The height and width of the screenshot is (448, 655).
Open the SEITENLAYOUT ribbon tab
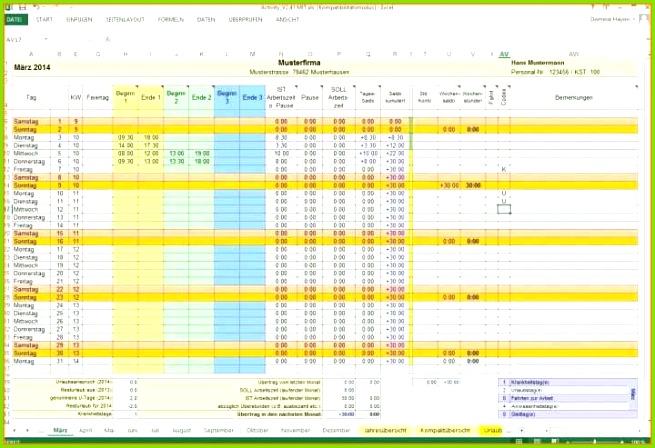pos(125,20)
